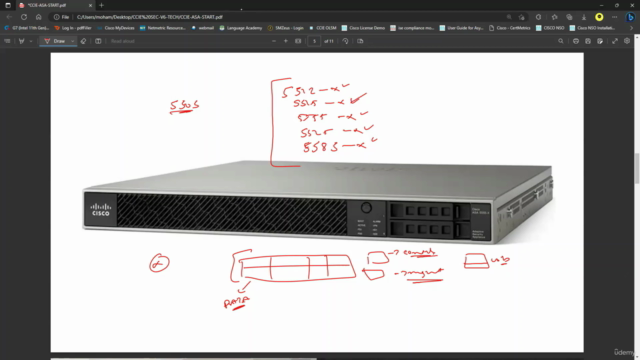Open the CISCO NSO bookmark
This screenshot has height=360, width=640.
pos(550,28)
